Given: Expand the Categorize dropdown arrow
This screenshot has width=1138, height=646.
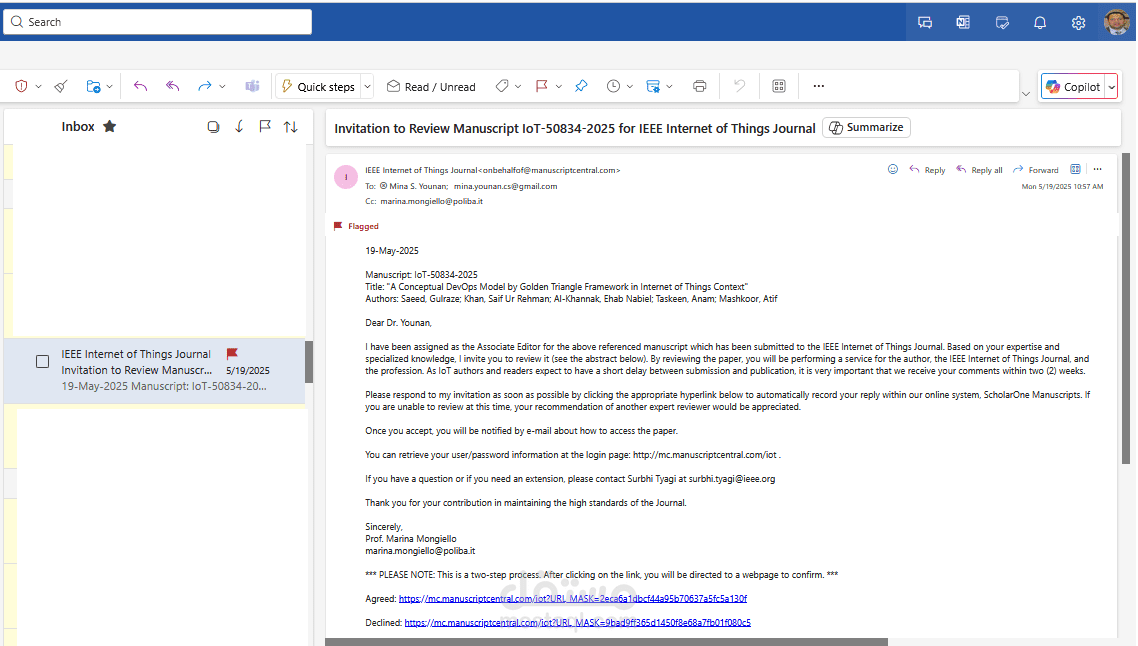Looking at the screenshot, I should coord(518,87).
